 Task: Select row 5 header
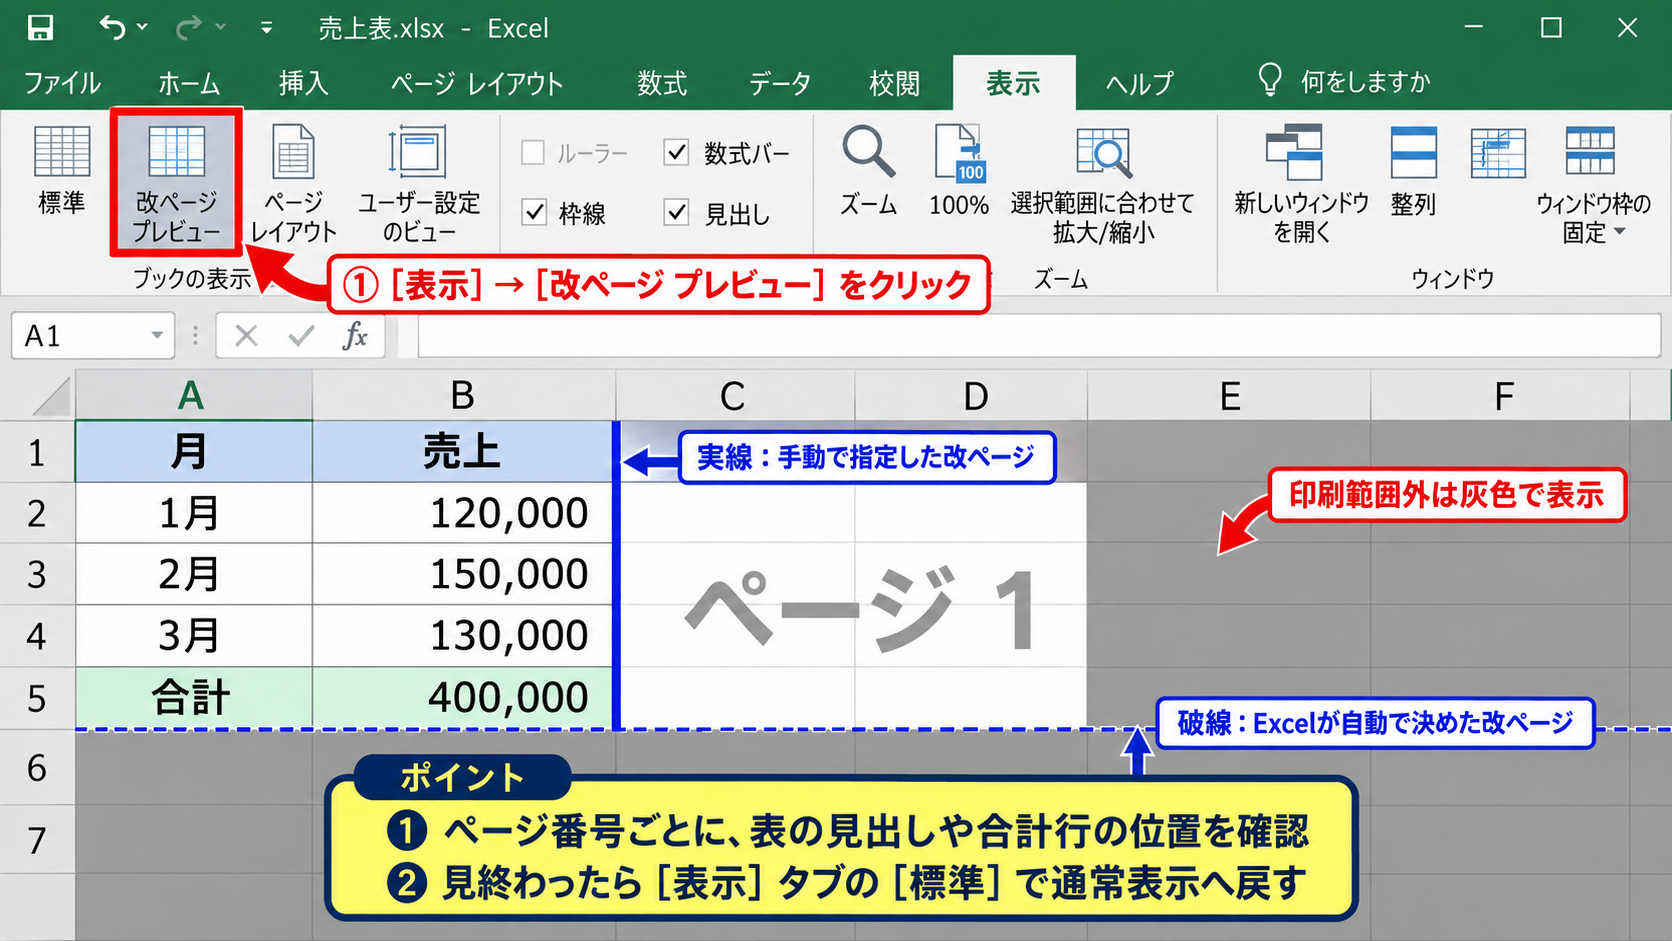tap(37, 698)
